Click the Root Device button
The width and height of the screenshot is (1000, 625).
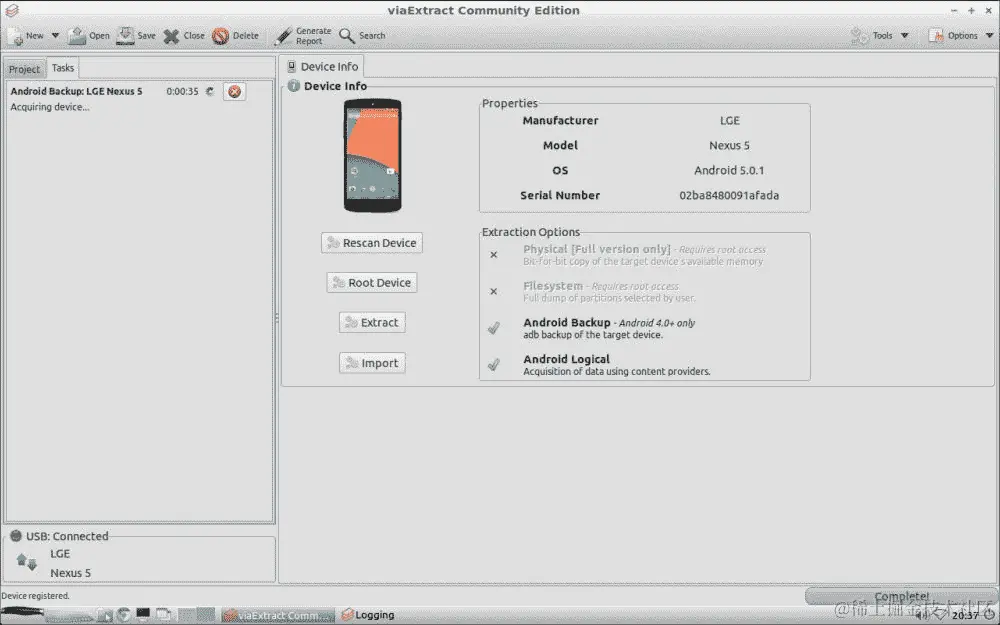pyautogui.click(x=372, y=283)
